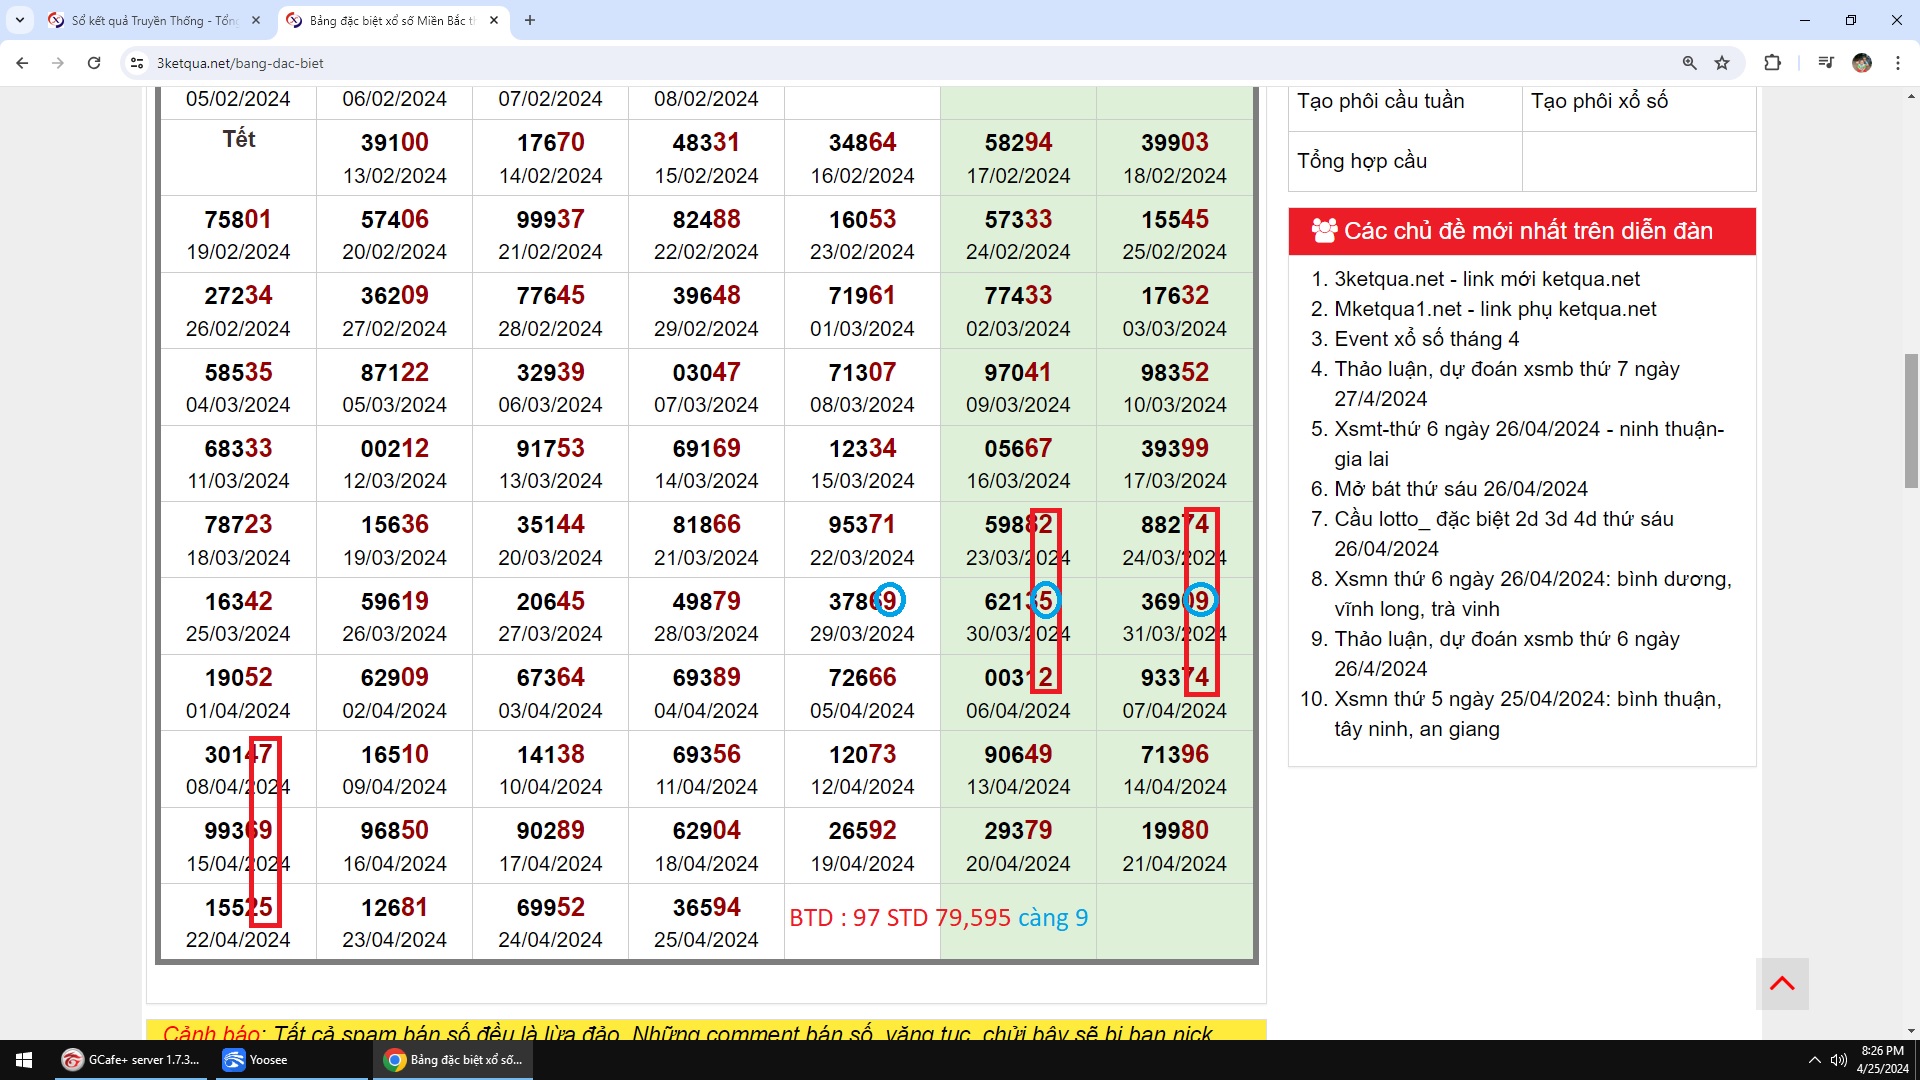Open Chrome three-dot menu
The width and height of the screenshot is (1920, 1080).
[x=1897, y=63]
